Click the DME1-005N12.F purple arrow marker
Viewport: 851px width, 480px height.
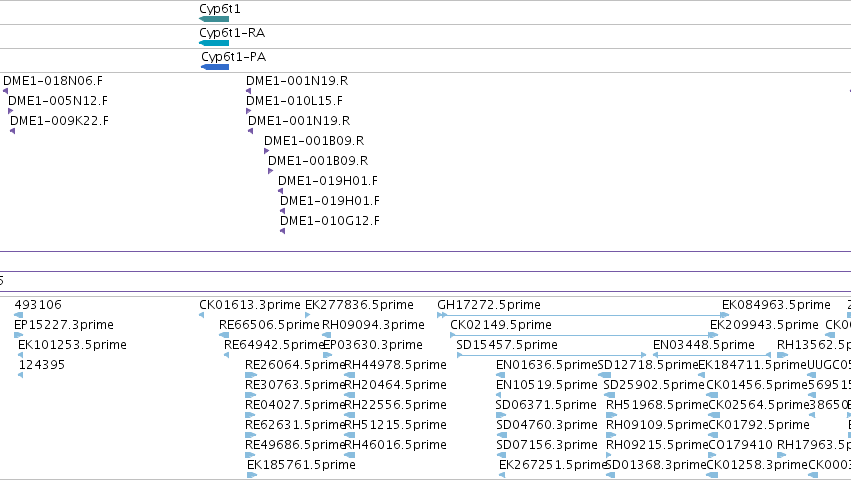pos(11,111)
